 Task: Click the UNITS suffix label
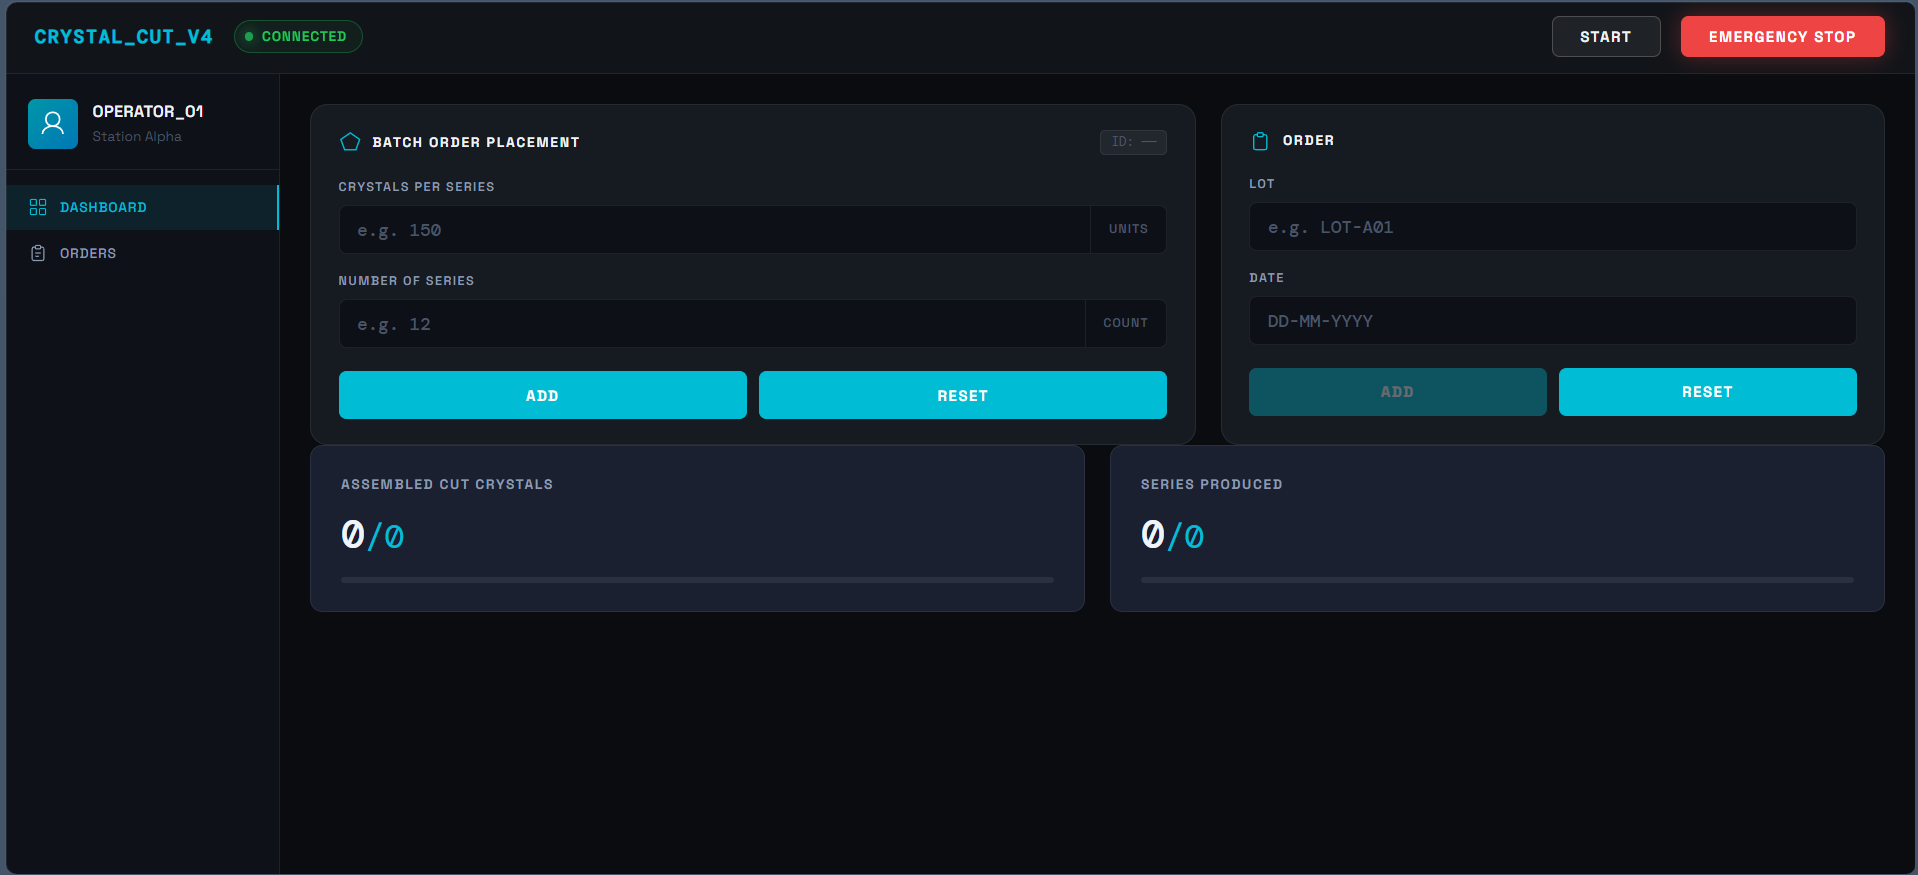pos(1128,230)
